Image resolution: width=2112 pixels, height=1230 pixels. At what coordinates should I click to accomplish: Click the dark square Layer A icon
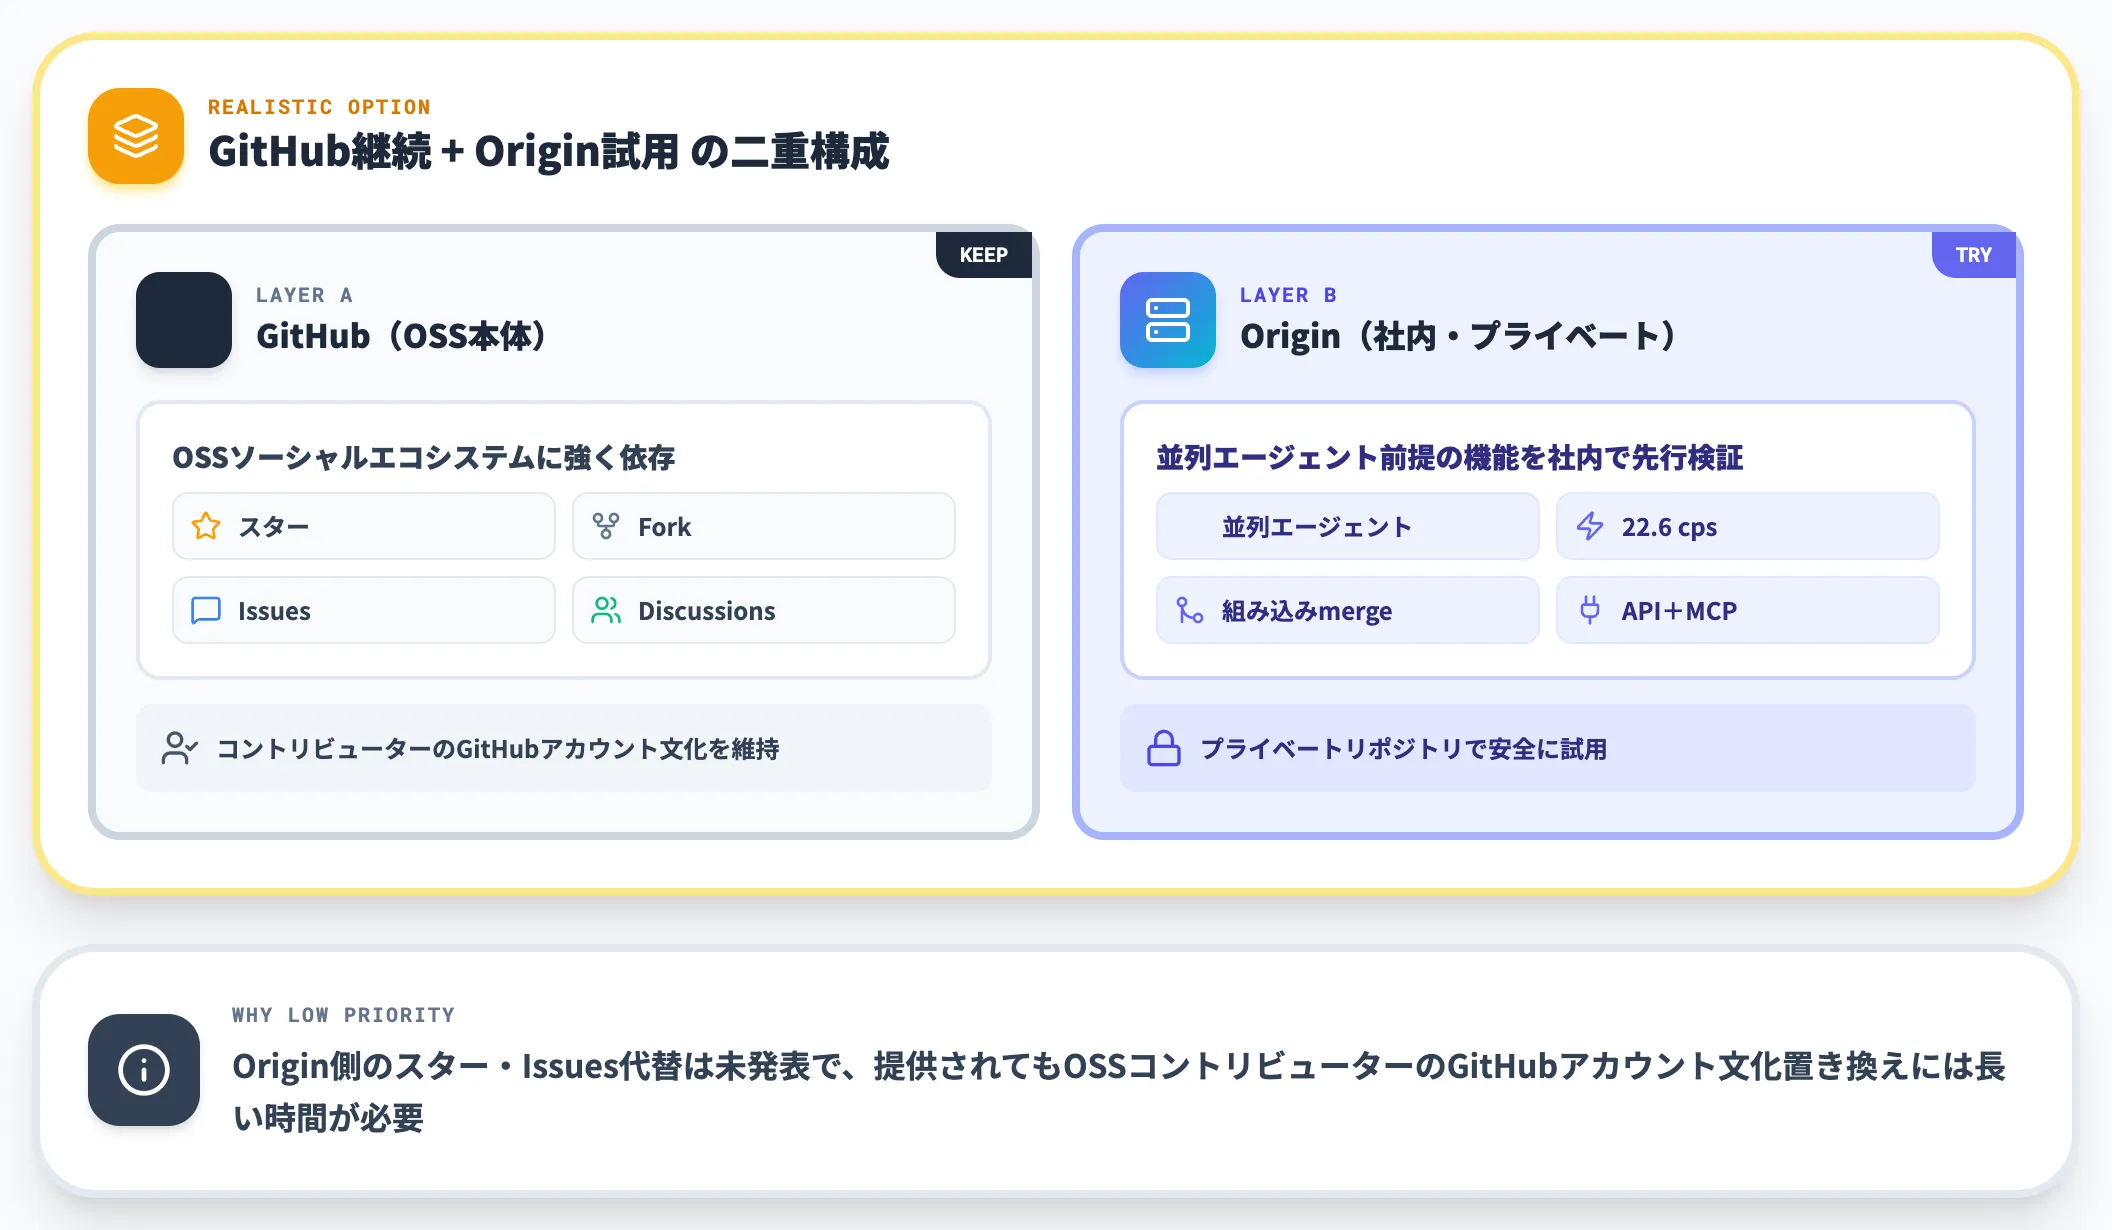pyautogui.click(x=184, y=320)
